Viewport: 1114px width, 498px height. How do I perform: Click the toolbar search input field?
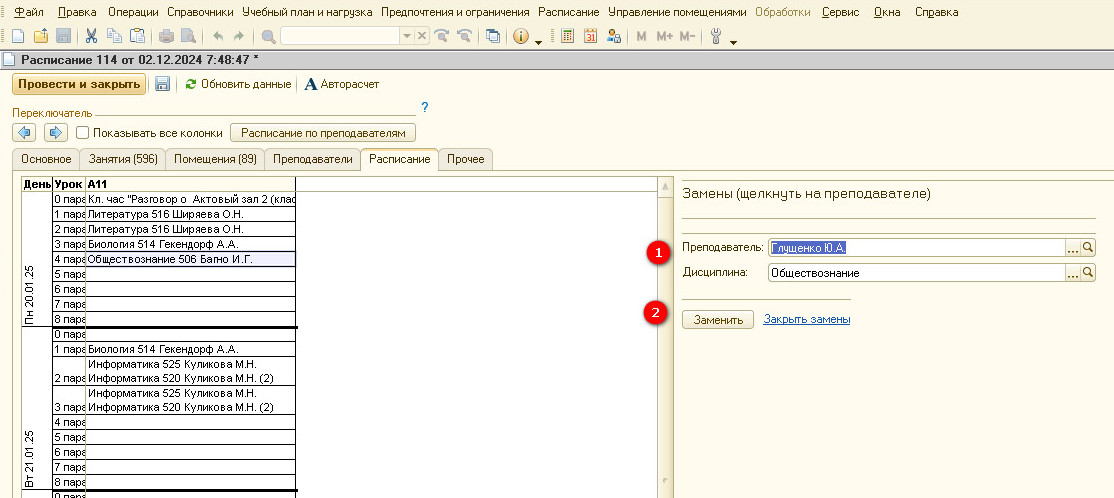[340, 36]
